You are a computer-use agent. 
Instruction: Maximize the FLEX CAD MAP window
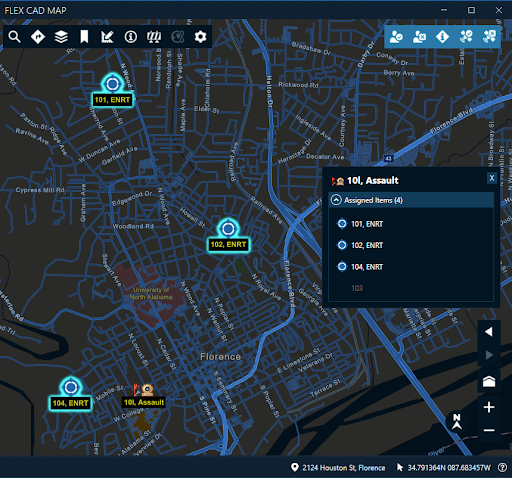tap(471, 10)
